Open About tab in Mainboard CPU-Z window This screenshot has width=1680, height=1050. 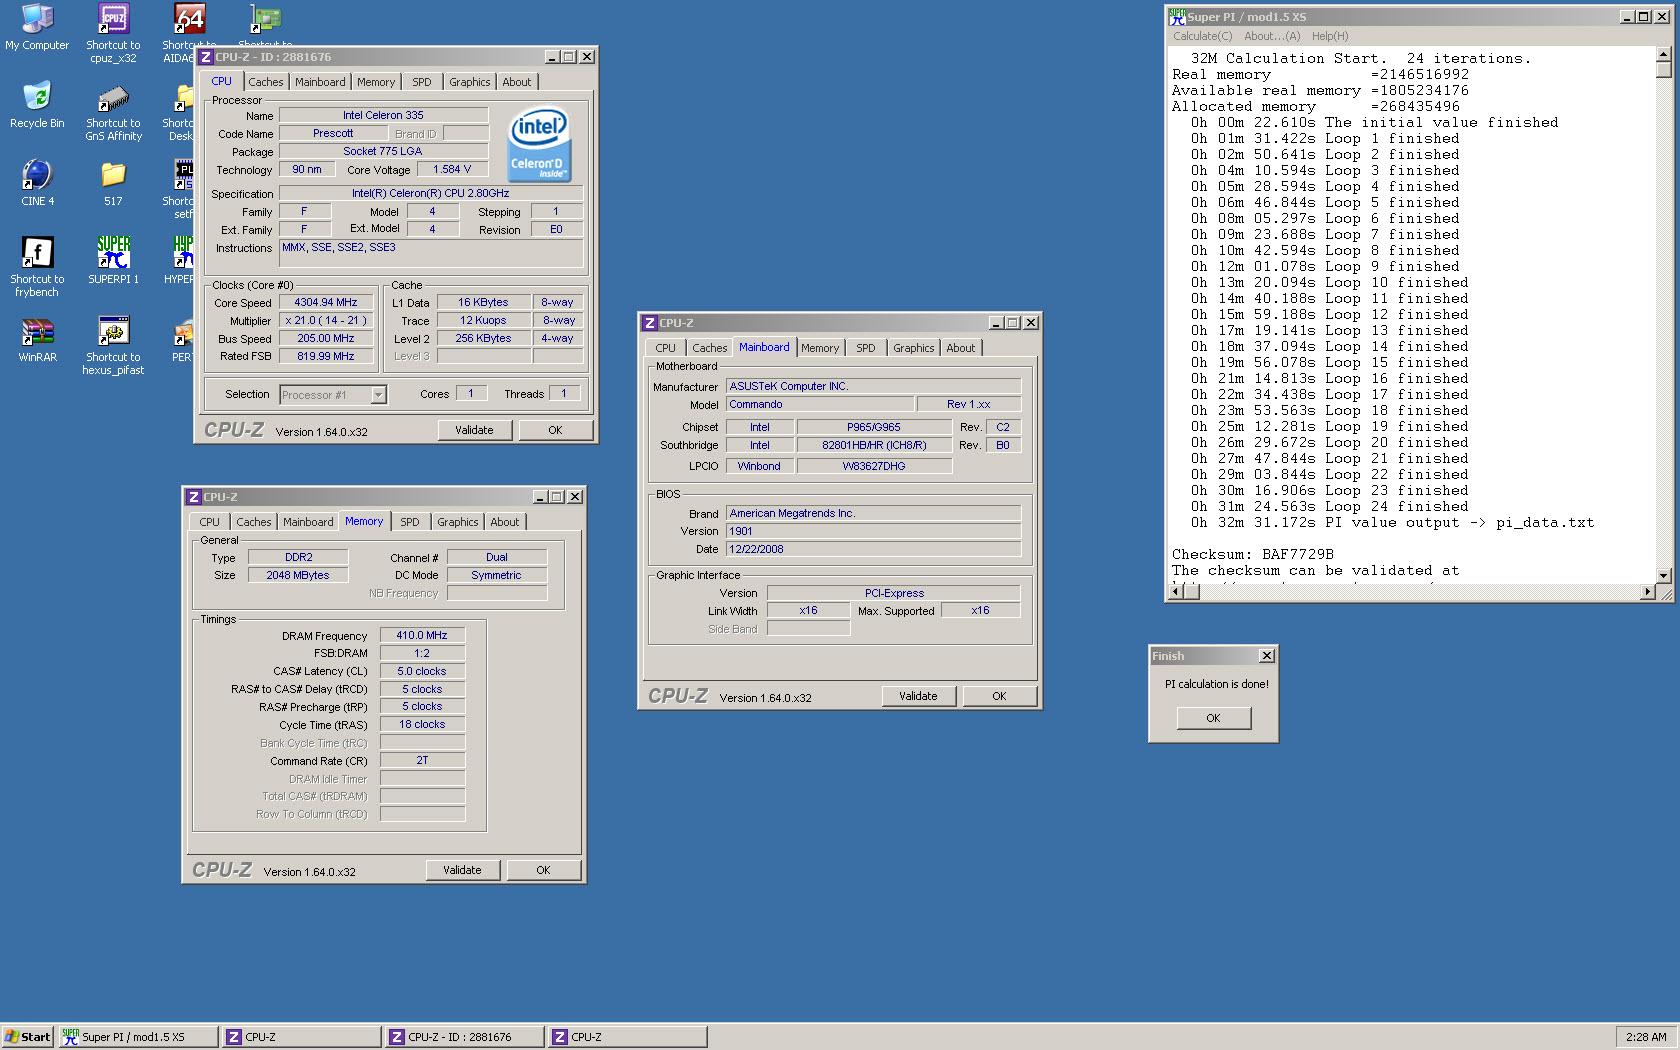click(961, 348)
